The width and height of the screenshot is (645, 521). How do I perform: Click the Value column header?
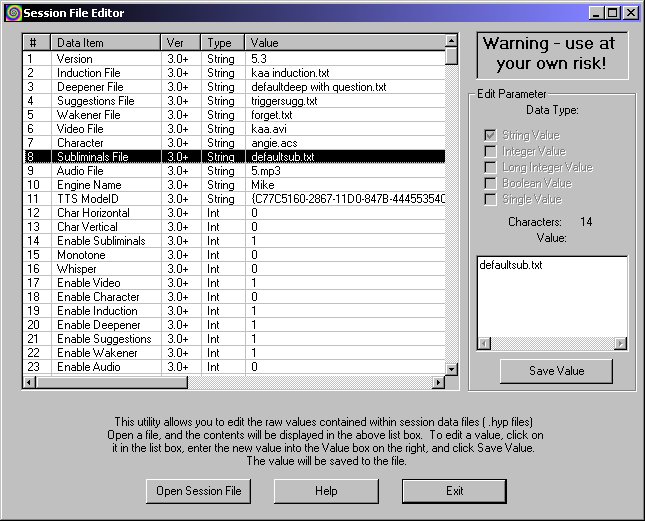343,43
